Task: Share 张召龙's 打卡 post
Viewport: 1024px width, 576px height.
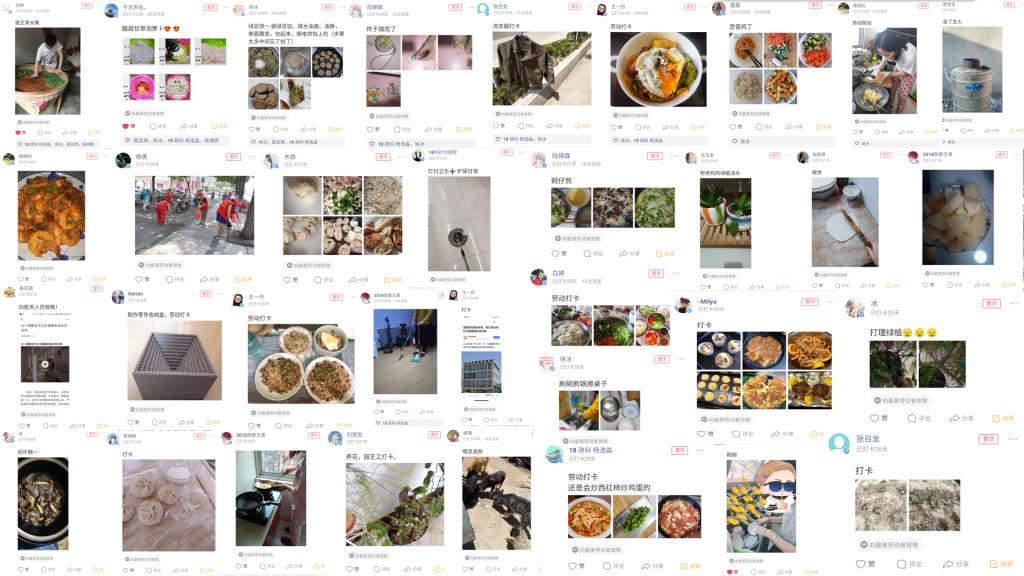Action: [955, 564]
